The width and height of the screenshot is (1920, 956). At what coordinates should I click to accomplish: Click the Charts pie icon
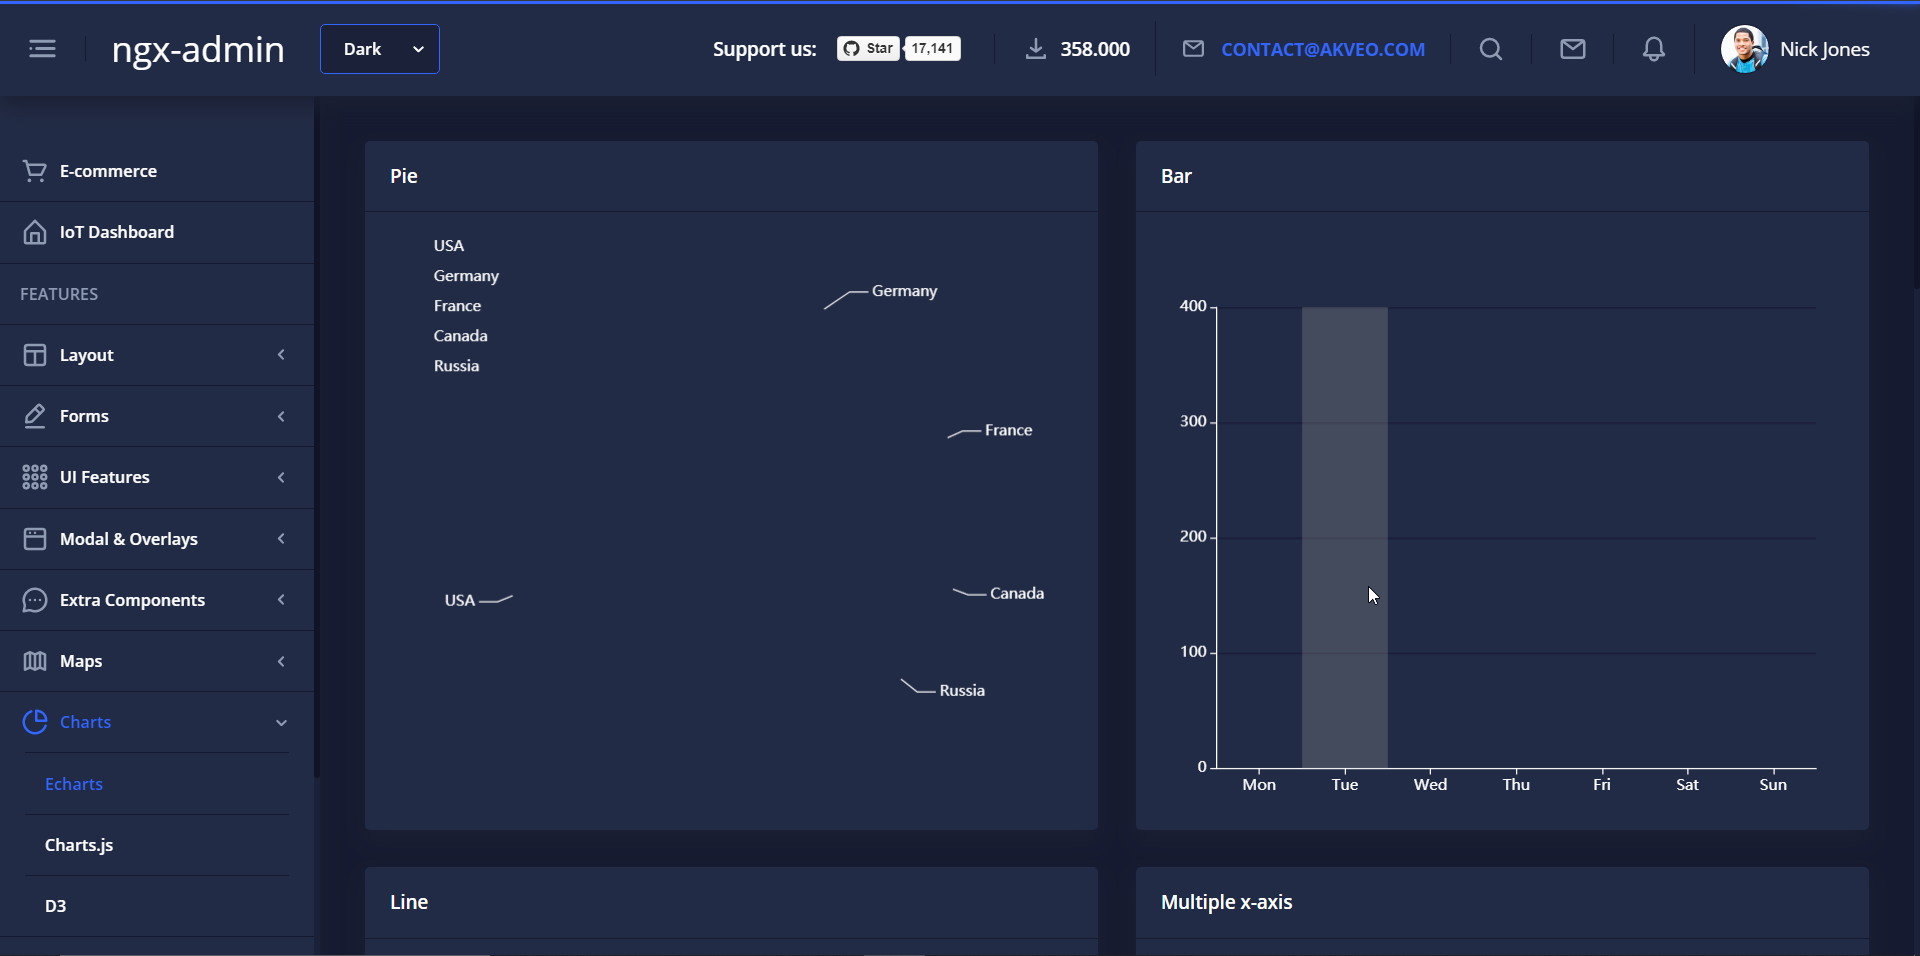tap(35, 722)
